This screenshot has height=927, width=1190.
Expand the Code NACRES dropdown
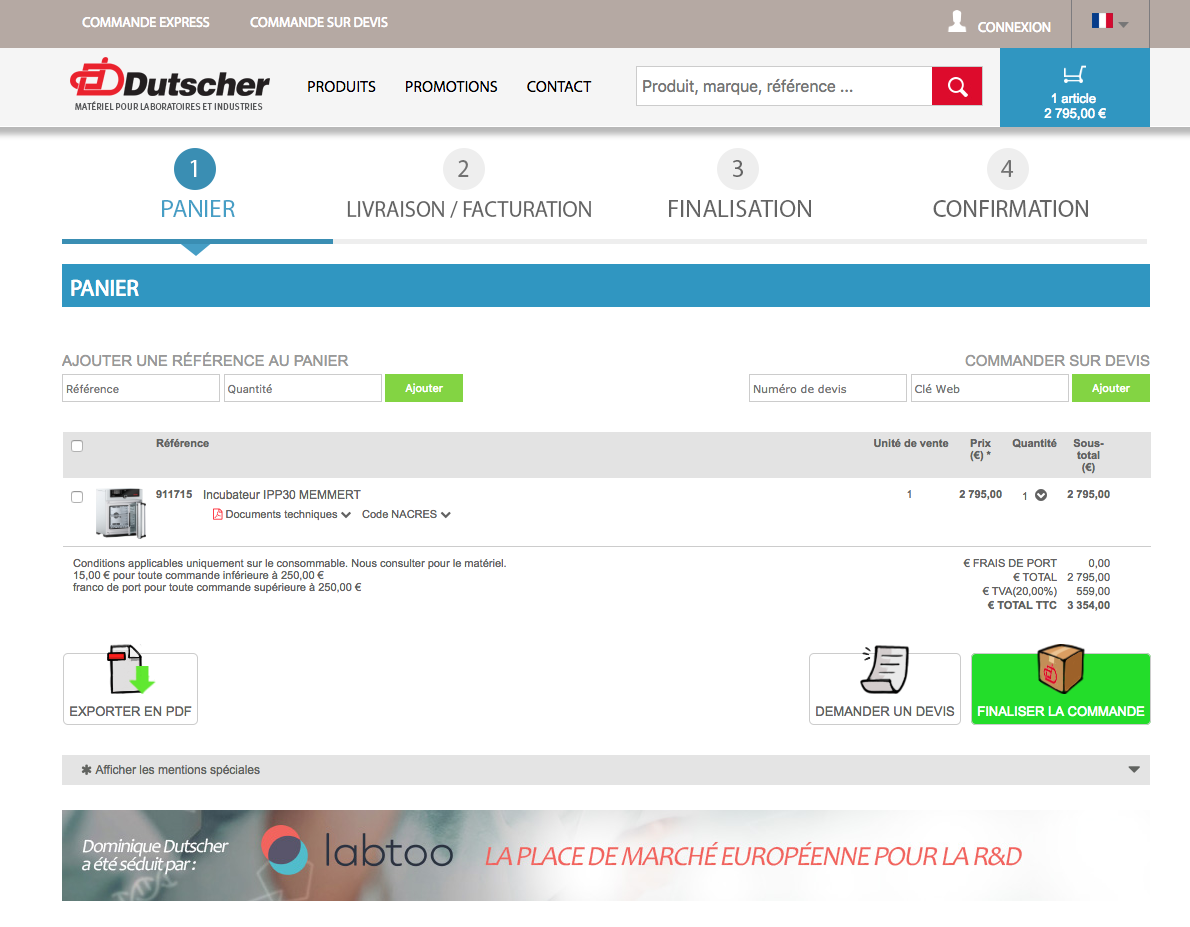tap(445, 515)
